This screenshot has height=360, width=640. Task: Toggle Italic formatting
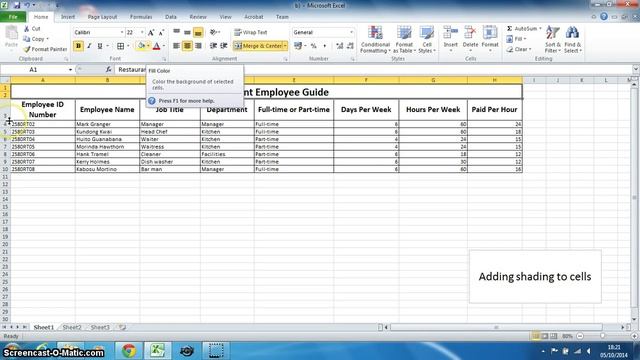coord(89,46)
